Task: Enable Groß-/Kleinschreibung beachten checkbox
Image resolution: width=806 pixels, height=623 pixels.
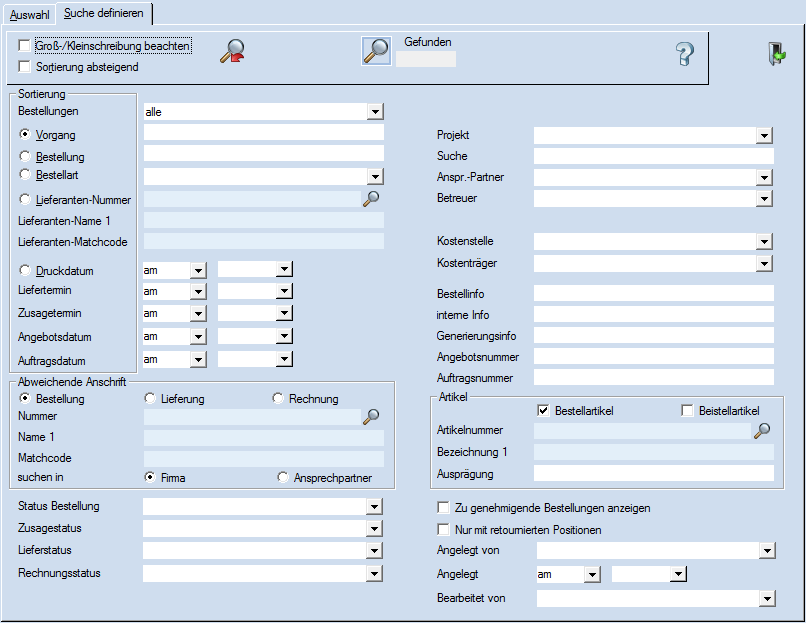Action: click(25, 46)
